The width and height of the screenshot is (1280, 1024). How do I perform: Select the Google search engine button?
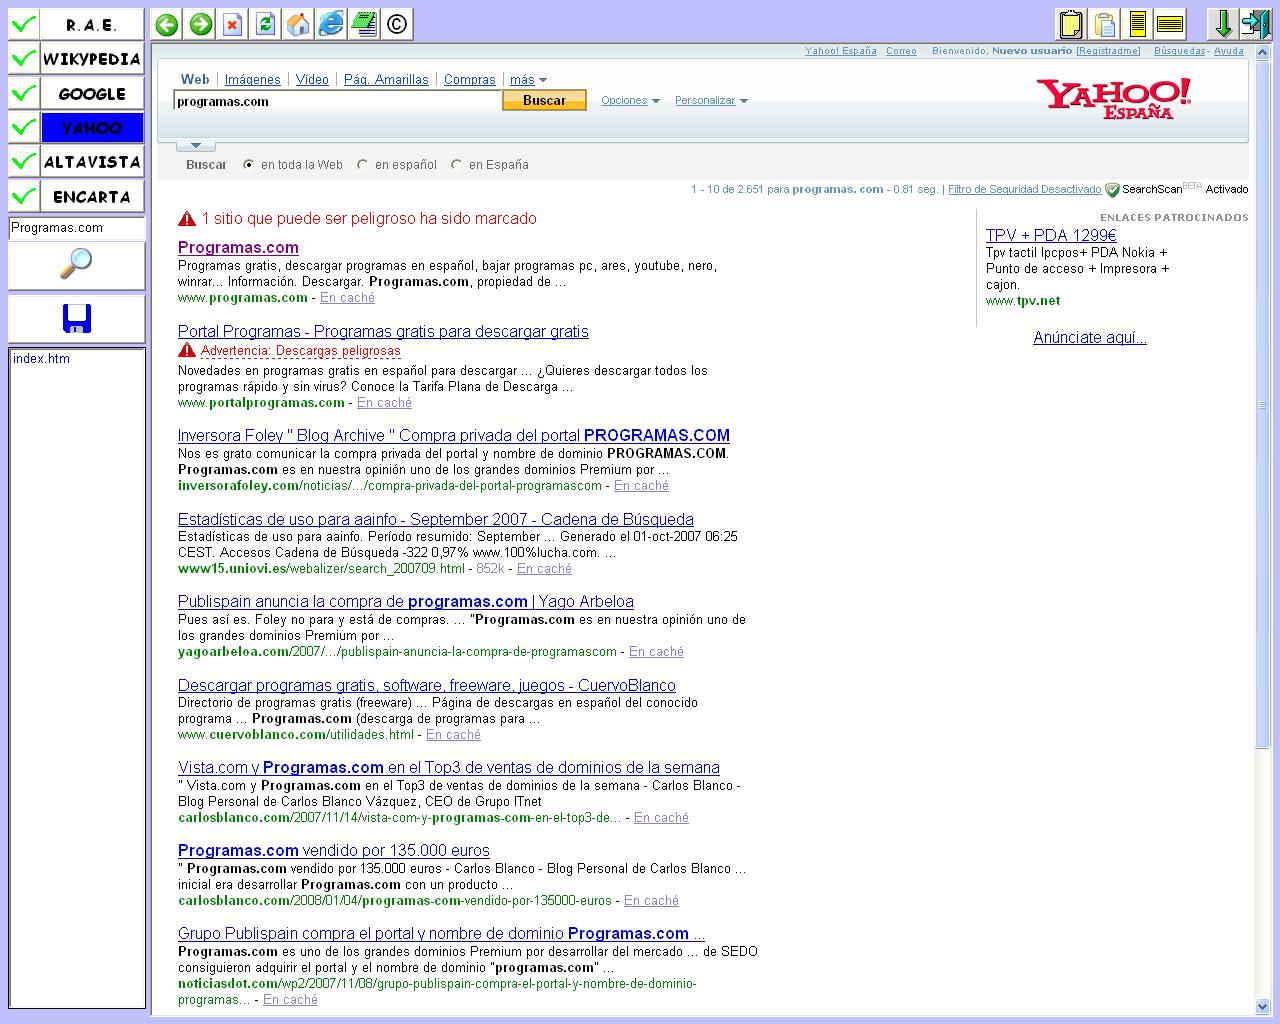coord(92,93)
